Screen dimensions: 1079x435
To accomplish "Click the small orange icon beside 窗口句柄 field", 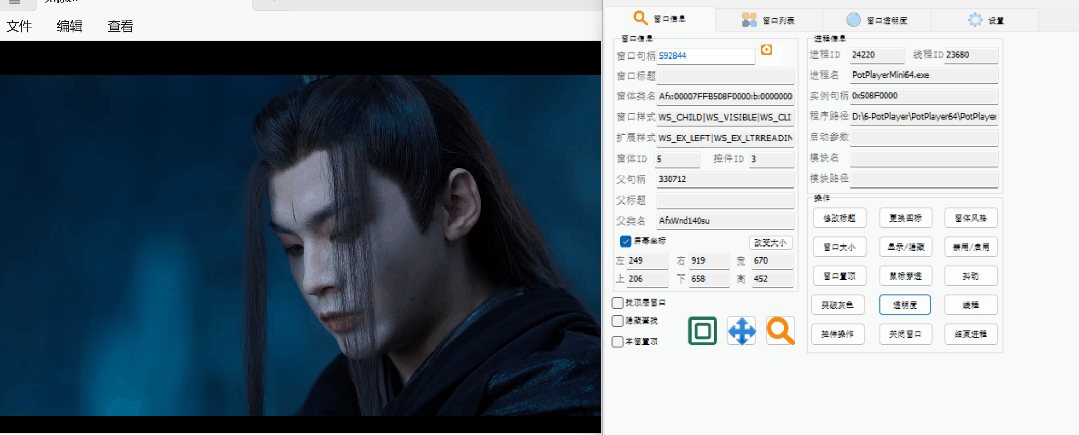I will click(767, 50).
